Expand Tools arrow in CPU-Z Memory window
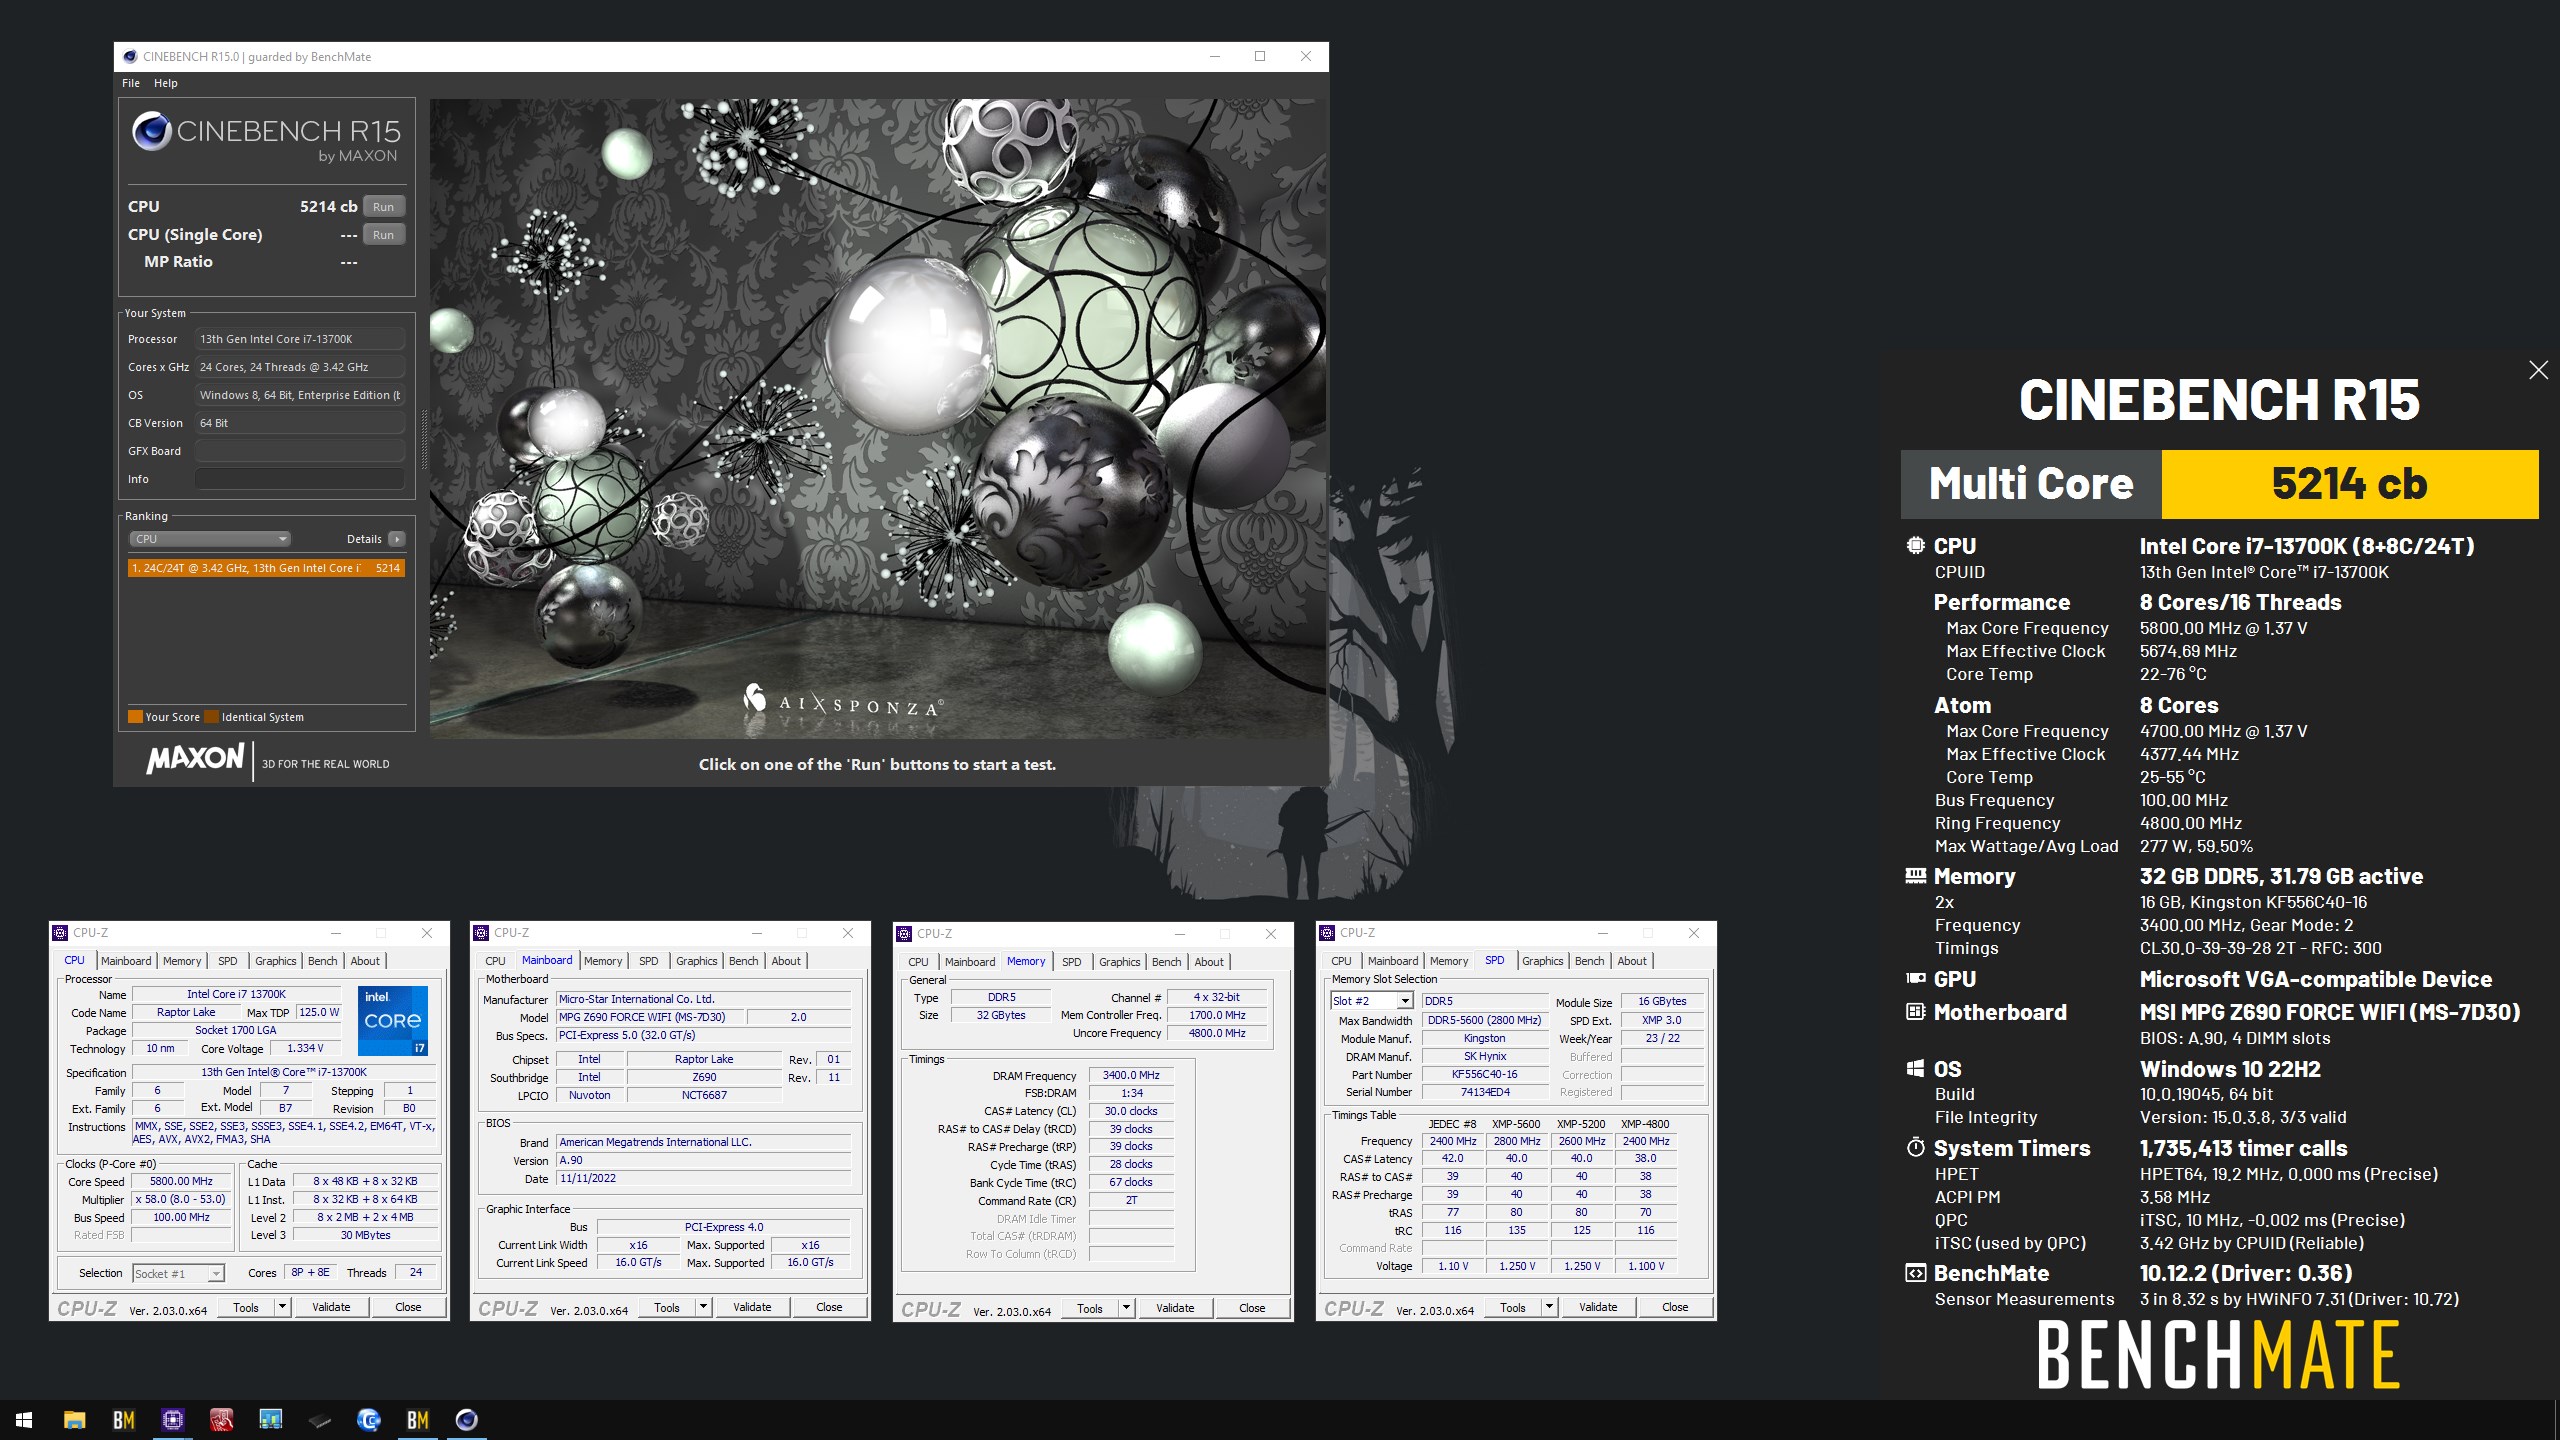Image resolution: width=2560 pixels, height=1440 pixels. pos(1127,1308)
